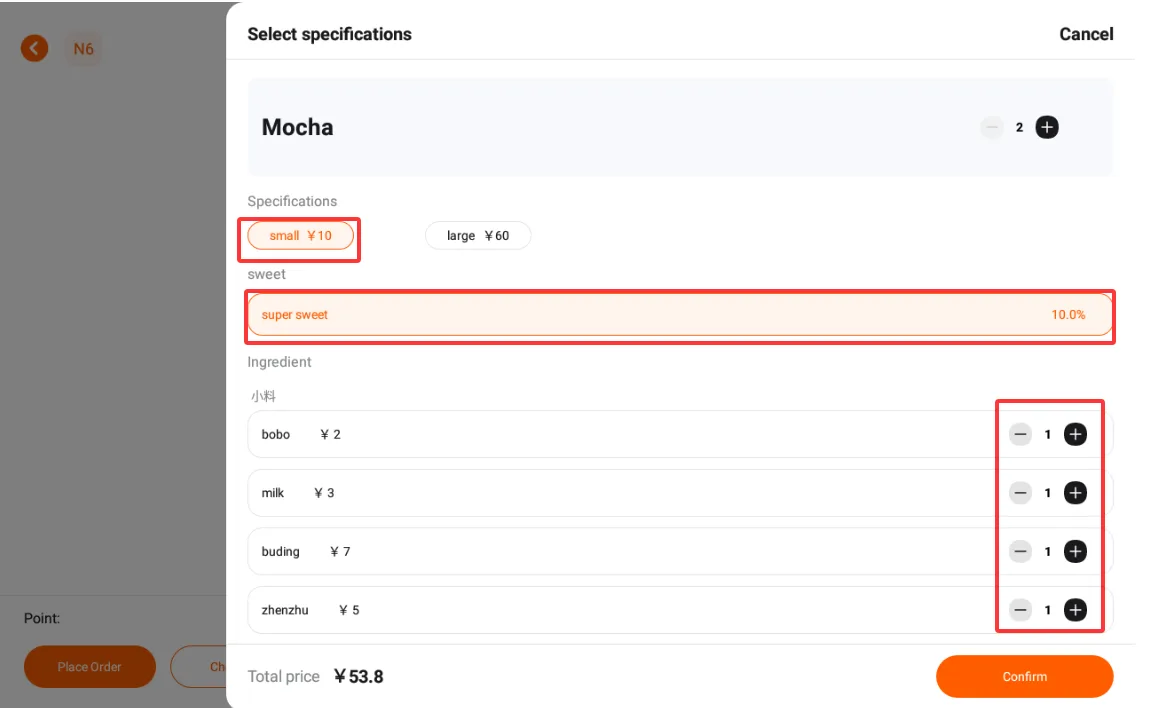Screen dimensions: 1150x708
Task: Remove one milk ingredient
Action: (x=1020, y=493)
